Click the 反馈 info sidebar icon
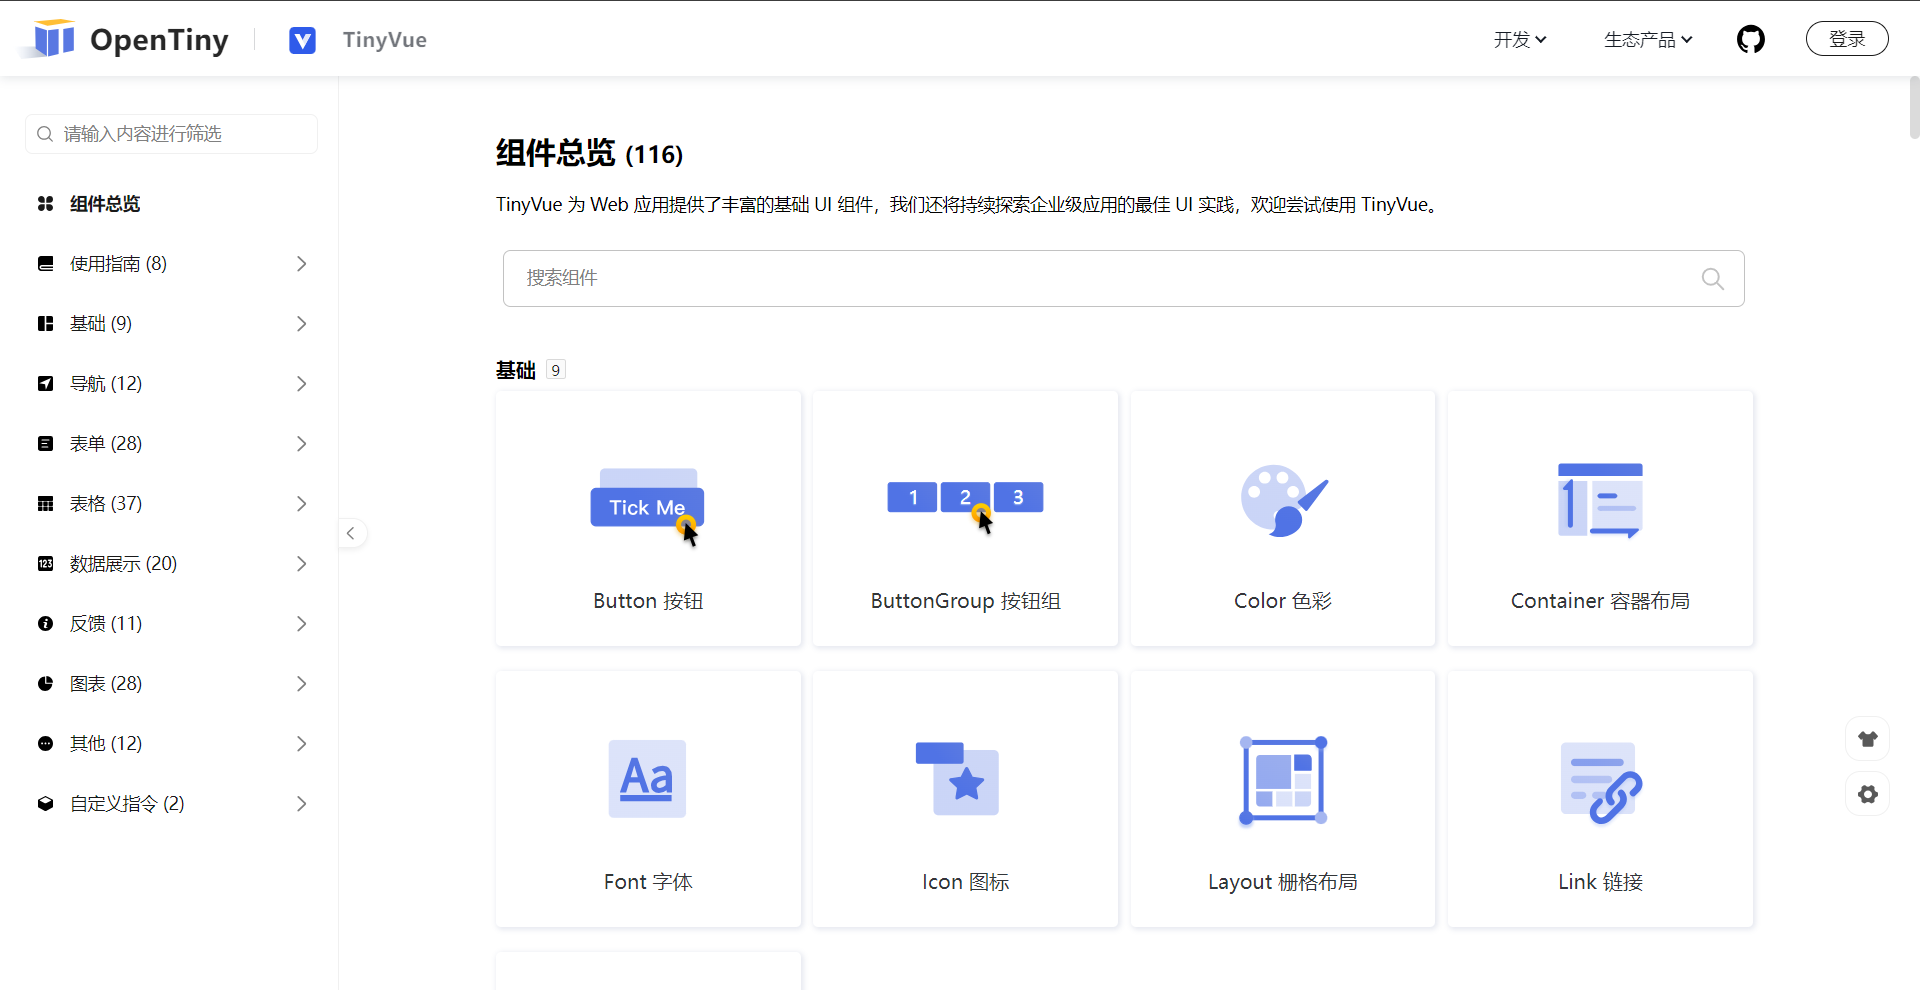 click(45, 624)
